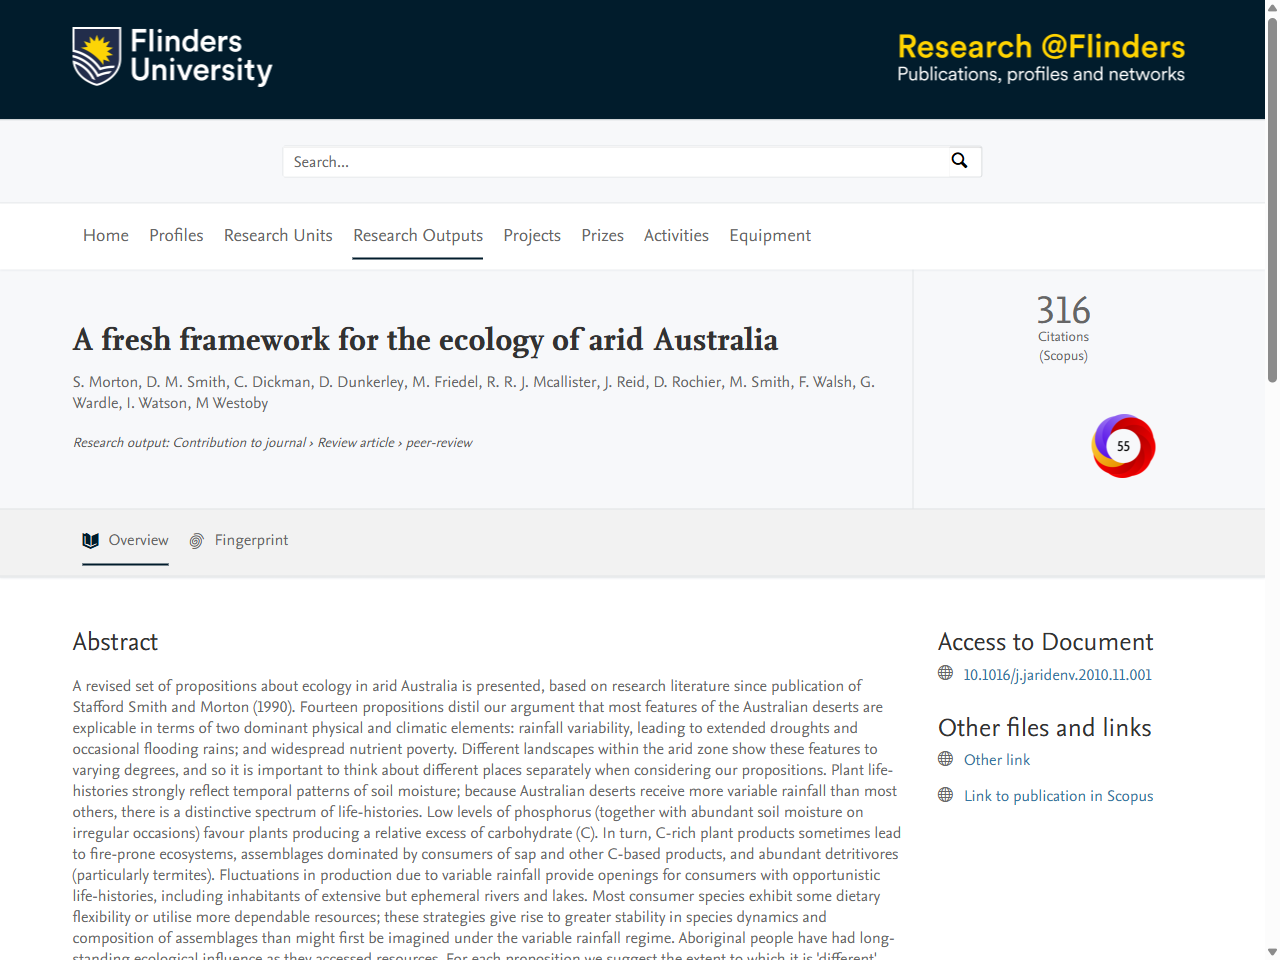Click the globe icon beside the Scopus link
Viewport: 1280px width, 960px height.
pyautogui.click(x=945, y=795)
